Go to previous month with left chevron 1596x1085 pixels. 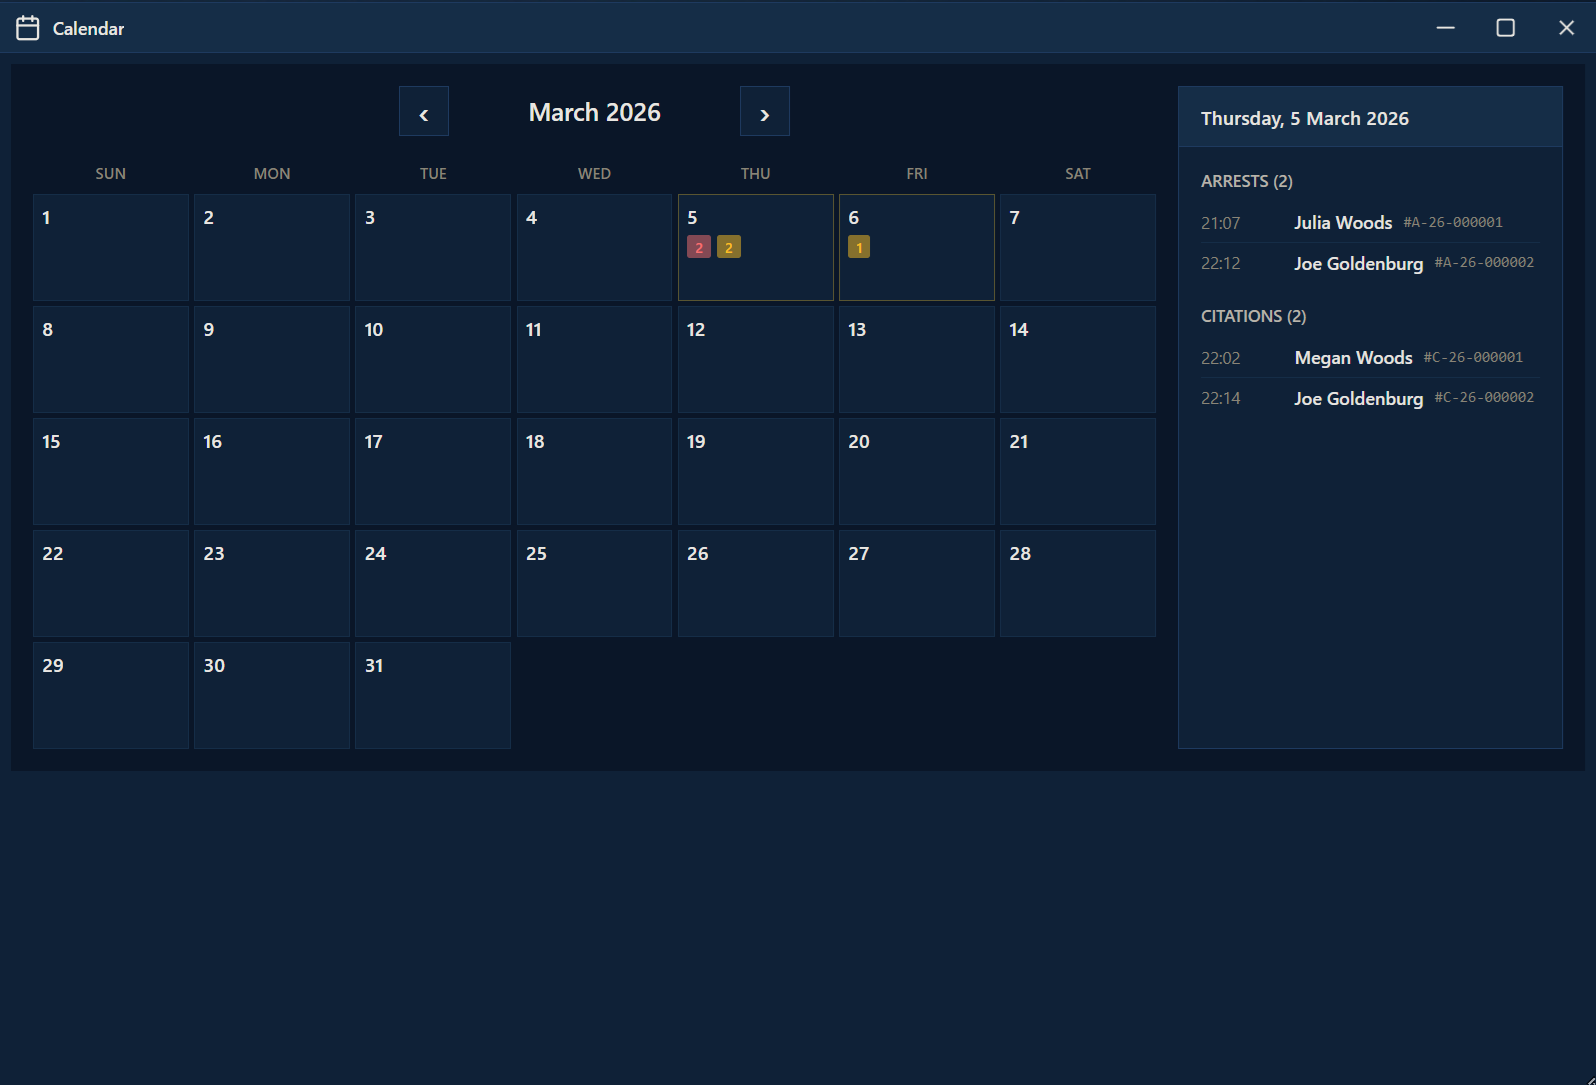(x=424, y=112)
